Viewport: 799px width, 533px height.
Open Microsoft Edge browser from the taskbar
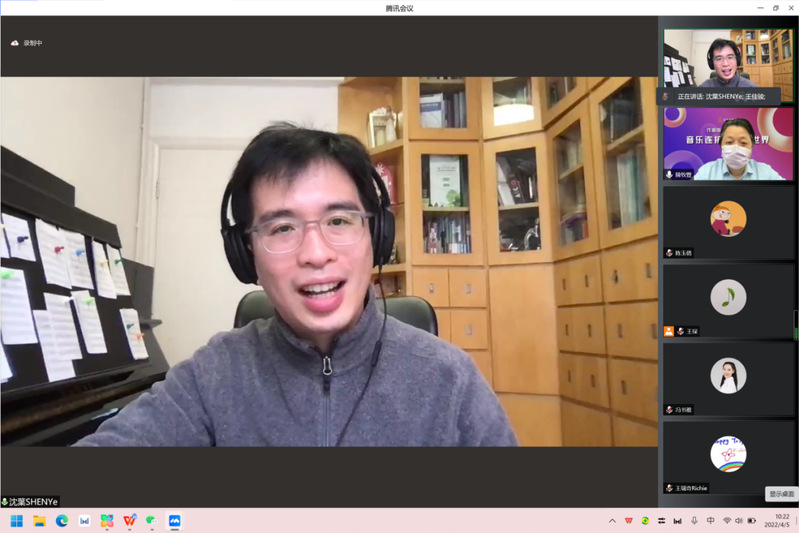62,521
